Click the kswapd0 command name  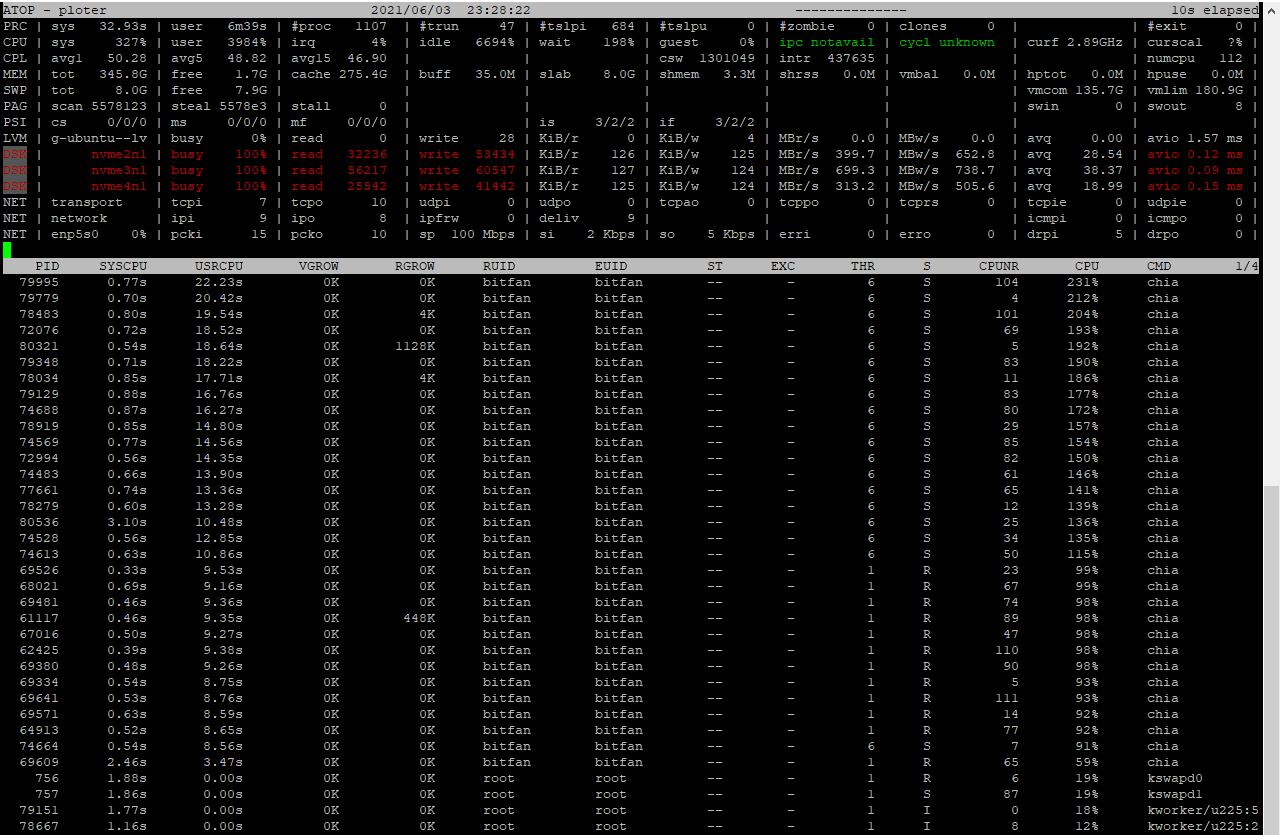click(1175, 778)
